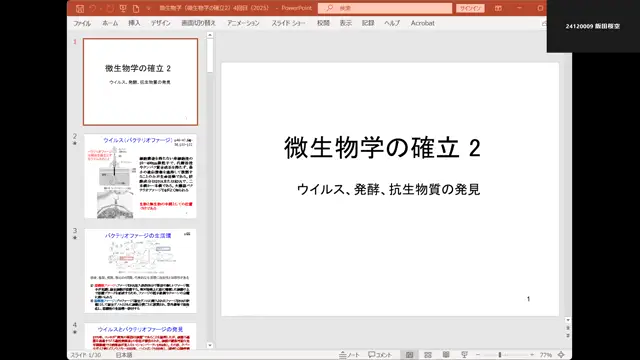Switch to the ホーム tab
640x360 pixels.
(x=110, y=23)
